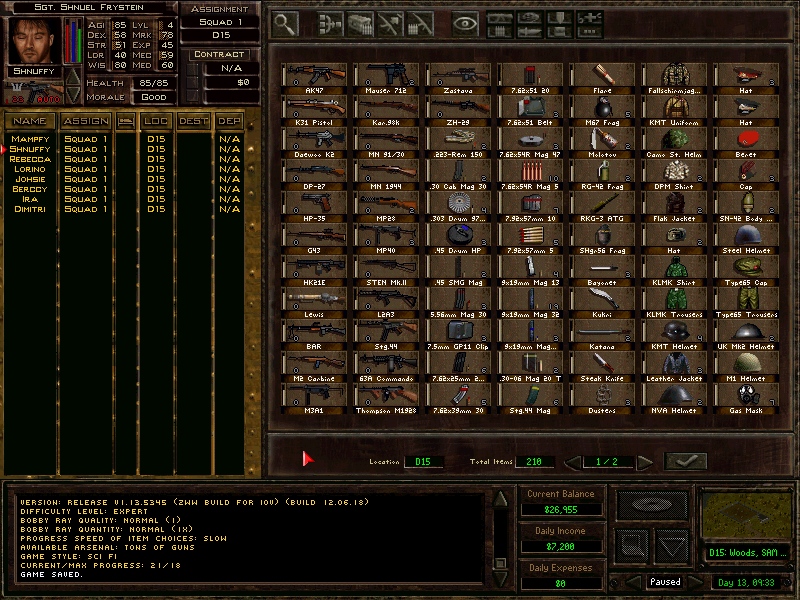Switch to previous merc with up arrow

tap(73, 77)
